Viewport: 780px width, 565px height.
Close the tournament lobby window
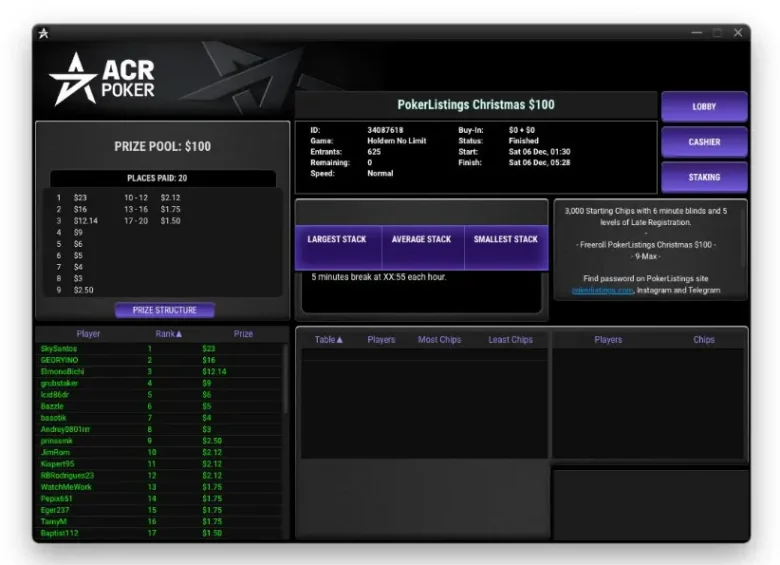click(738, 33)
